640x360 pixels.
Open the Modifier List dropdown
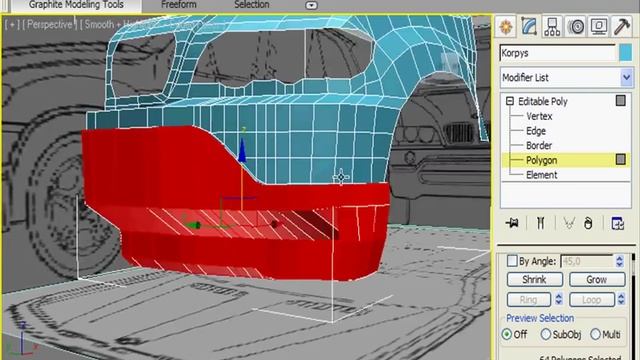click(627, 78)
